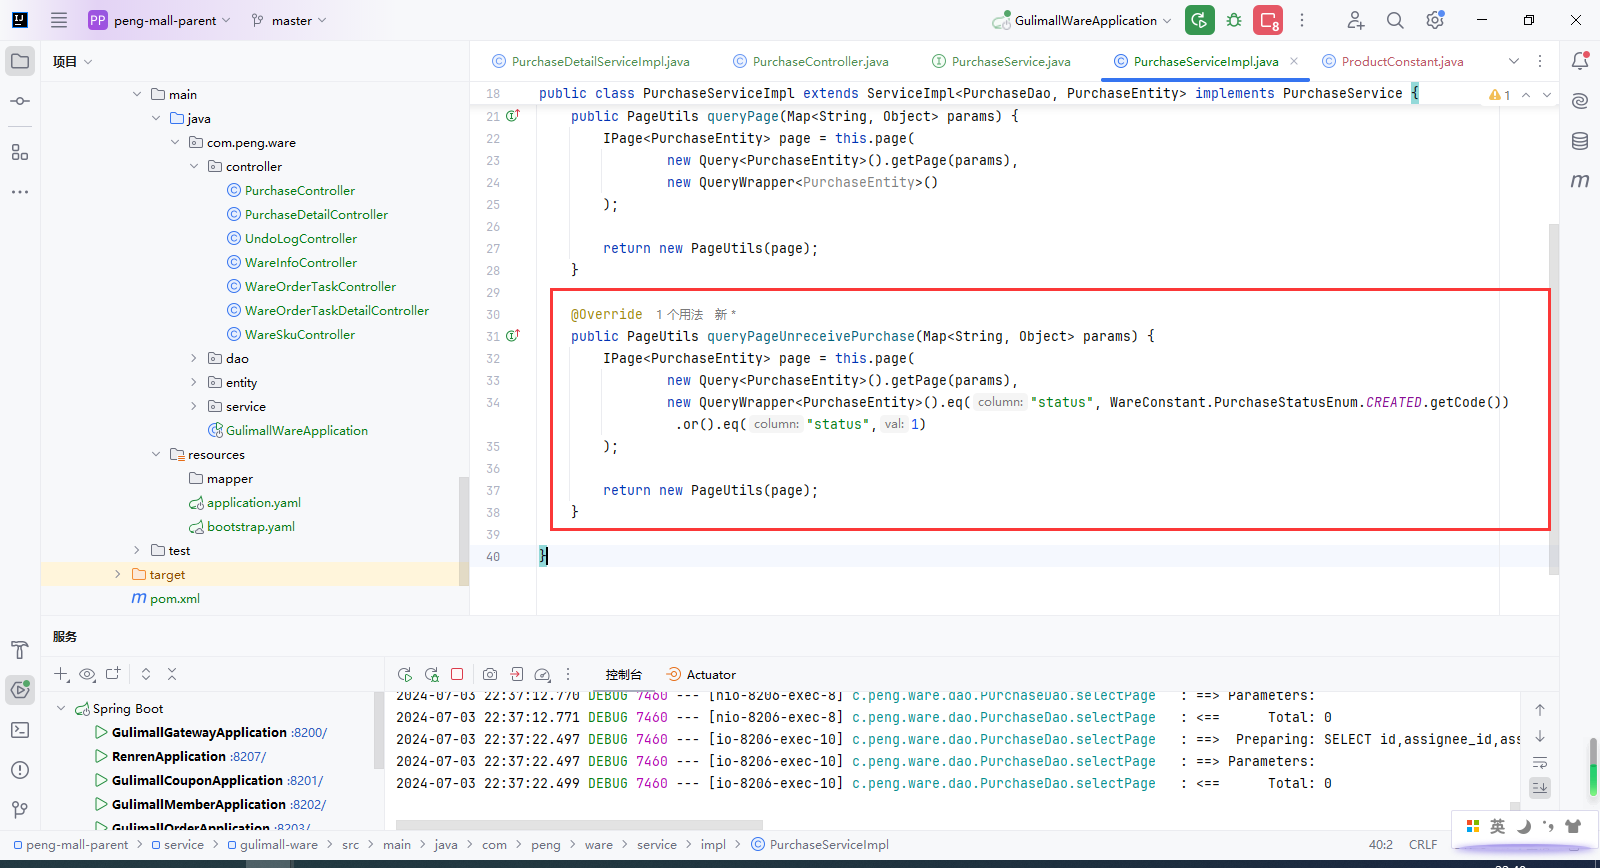Image resolution: width=1600 pixels, height=868 pixels.
Task: Click the Debug bug icon in top toolbar
Action: [1234, 20]
